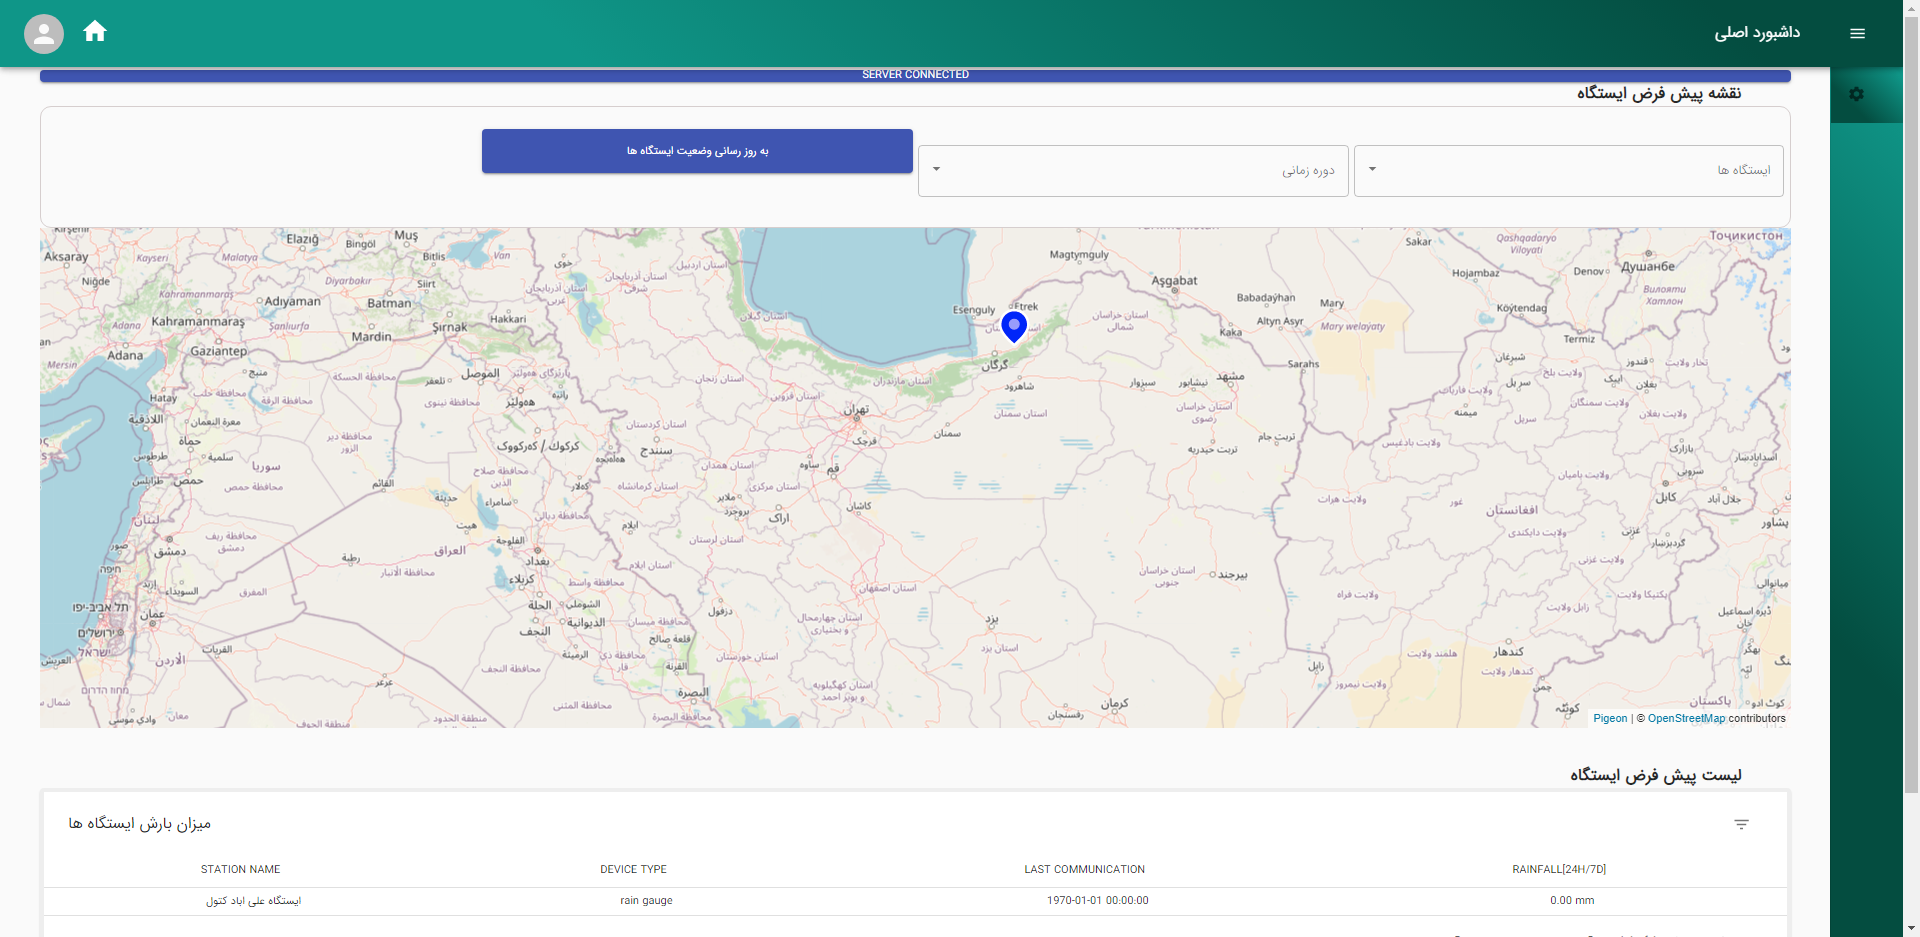
Task: Sort by DEVICE TYPE column header
Action: [x=633, y=869]
